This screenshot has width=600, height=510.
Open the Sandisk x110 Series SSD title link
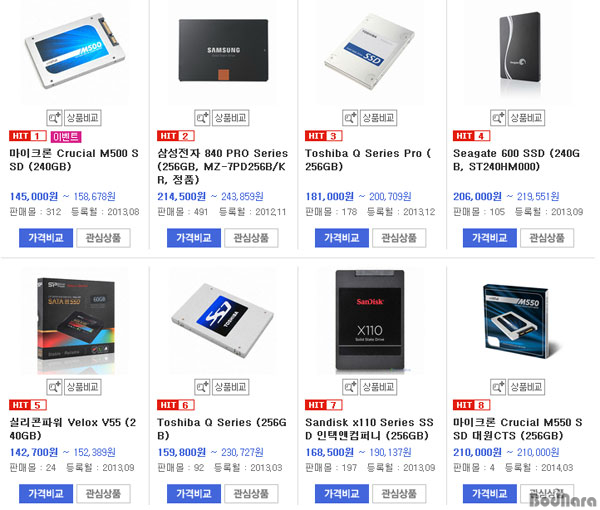click(369, 429)
